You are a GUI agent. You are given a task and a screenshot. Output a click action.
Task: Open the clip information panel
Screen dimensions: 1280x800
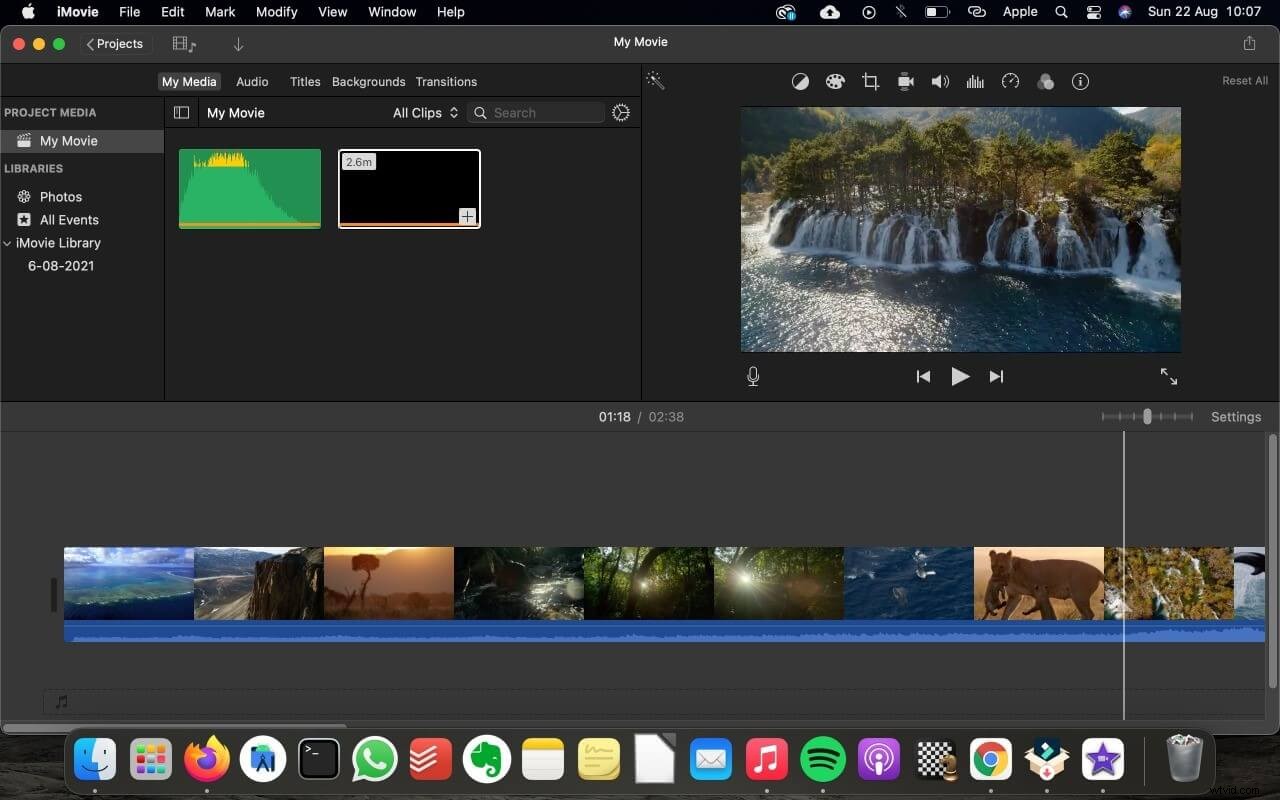pyautogui.click(x=1080, y=81)
